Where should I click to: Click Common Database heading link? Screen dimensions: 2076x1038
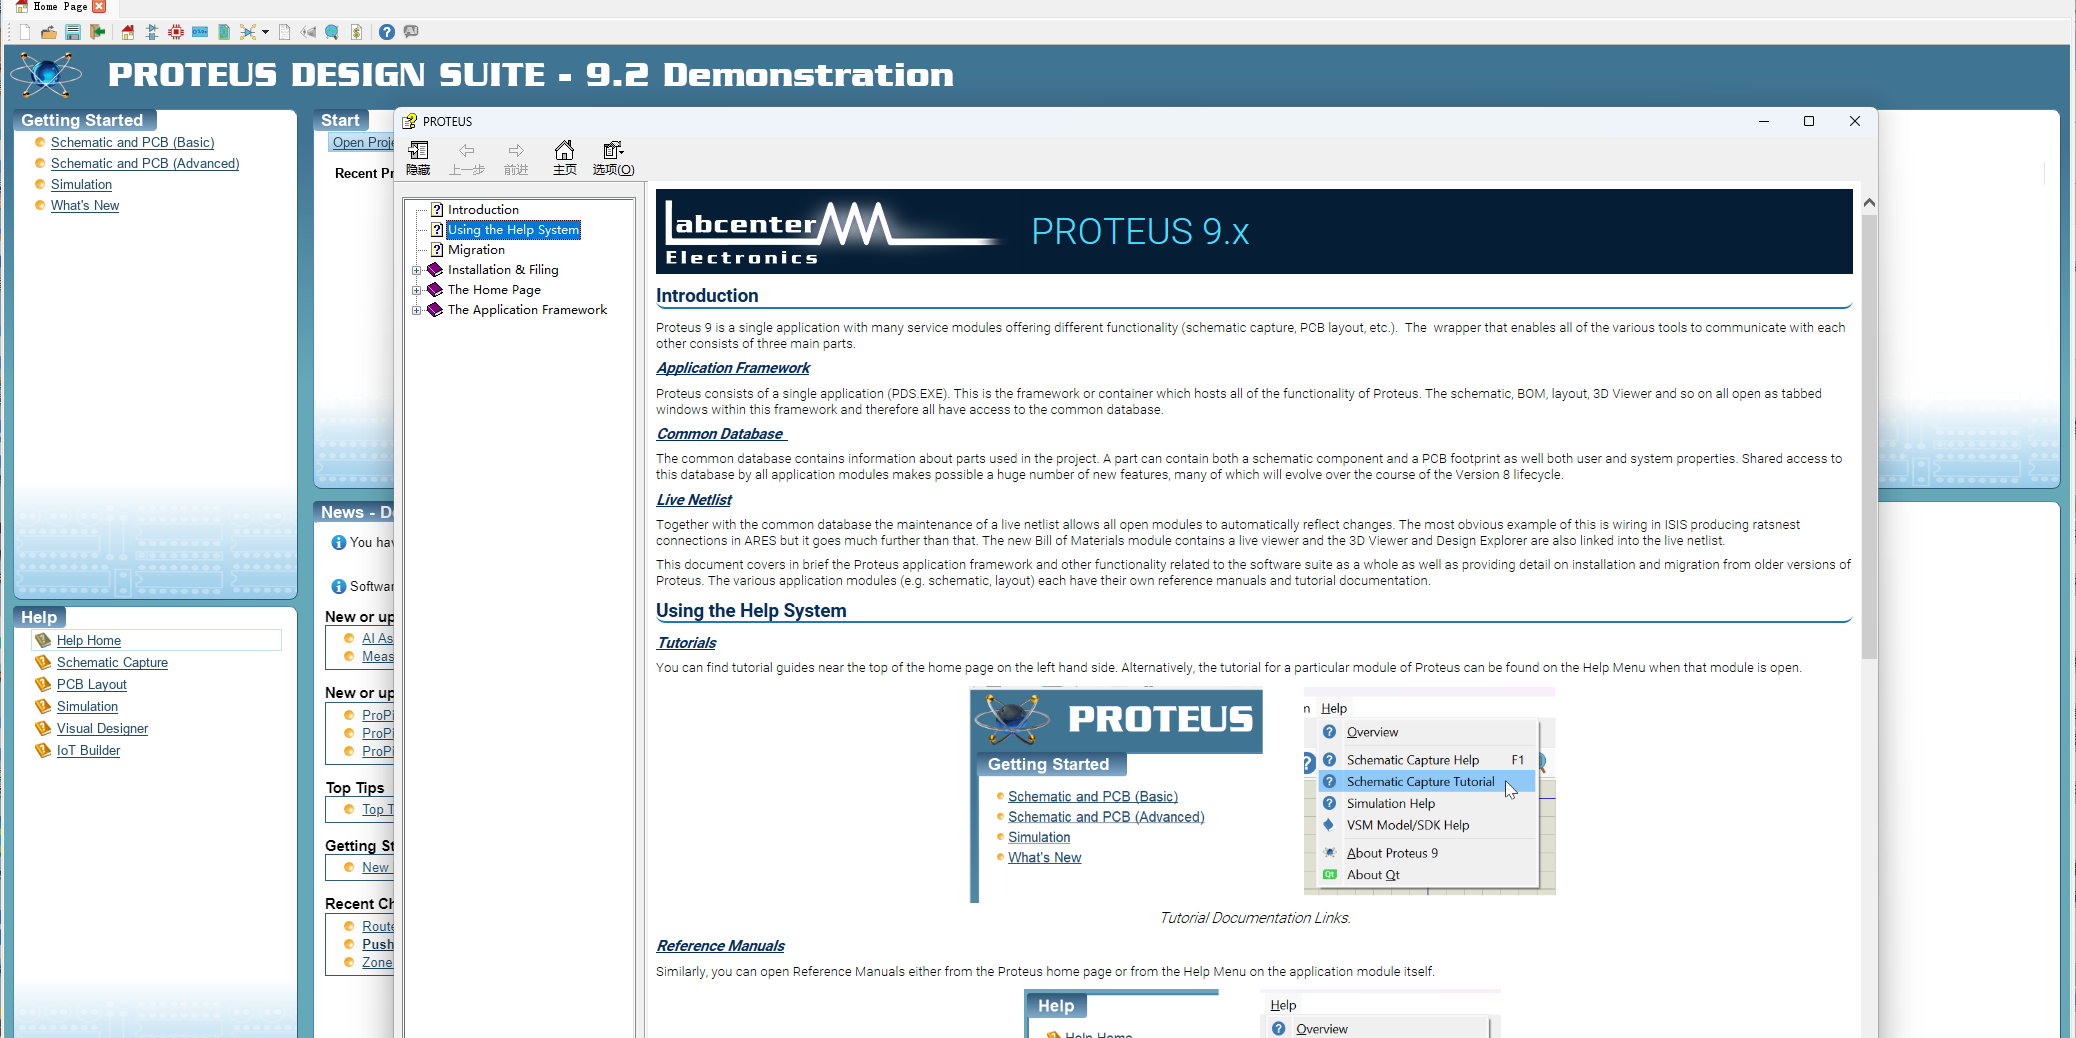coord(720,434)
